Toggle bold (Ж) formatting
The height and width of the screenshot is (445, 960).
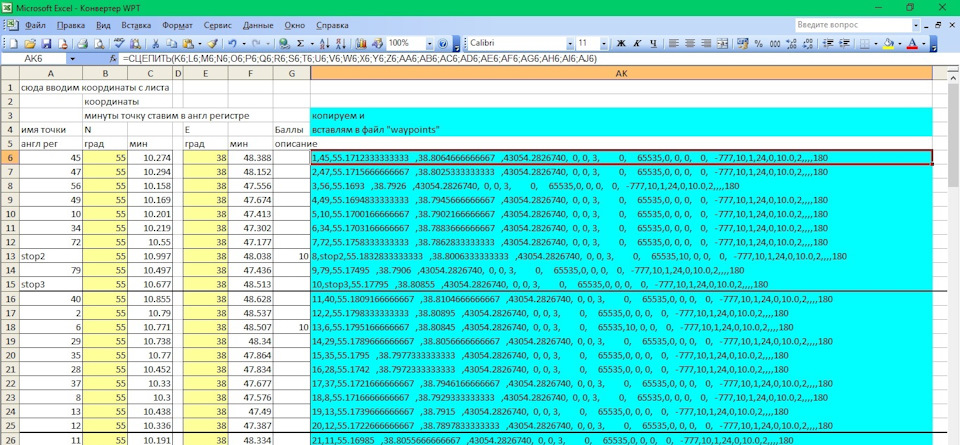pos(621,44)
